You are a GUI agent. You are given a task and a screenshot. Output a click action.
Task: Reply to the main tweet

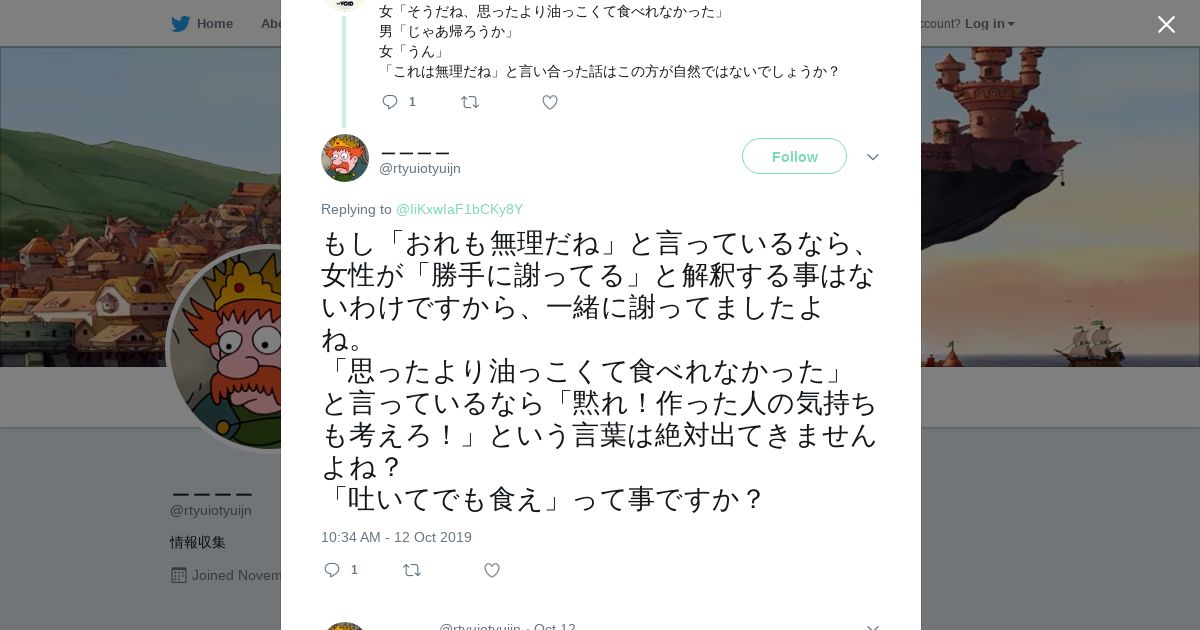pos(333,570)
